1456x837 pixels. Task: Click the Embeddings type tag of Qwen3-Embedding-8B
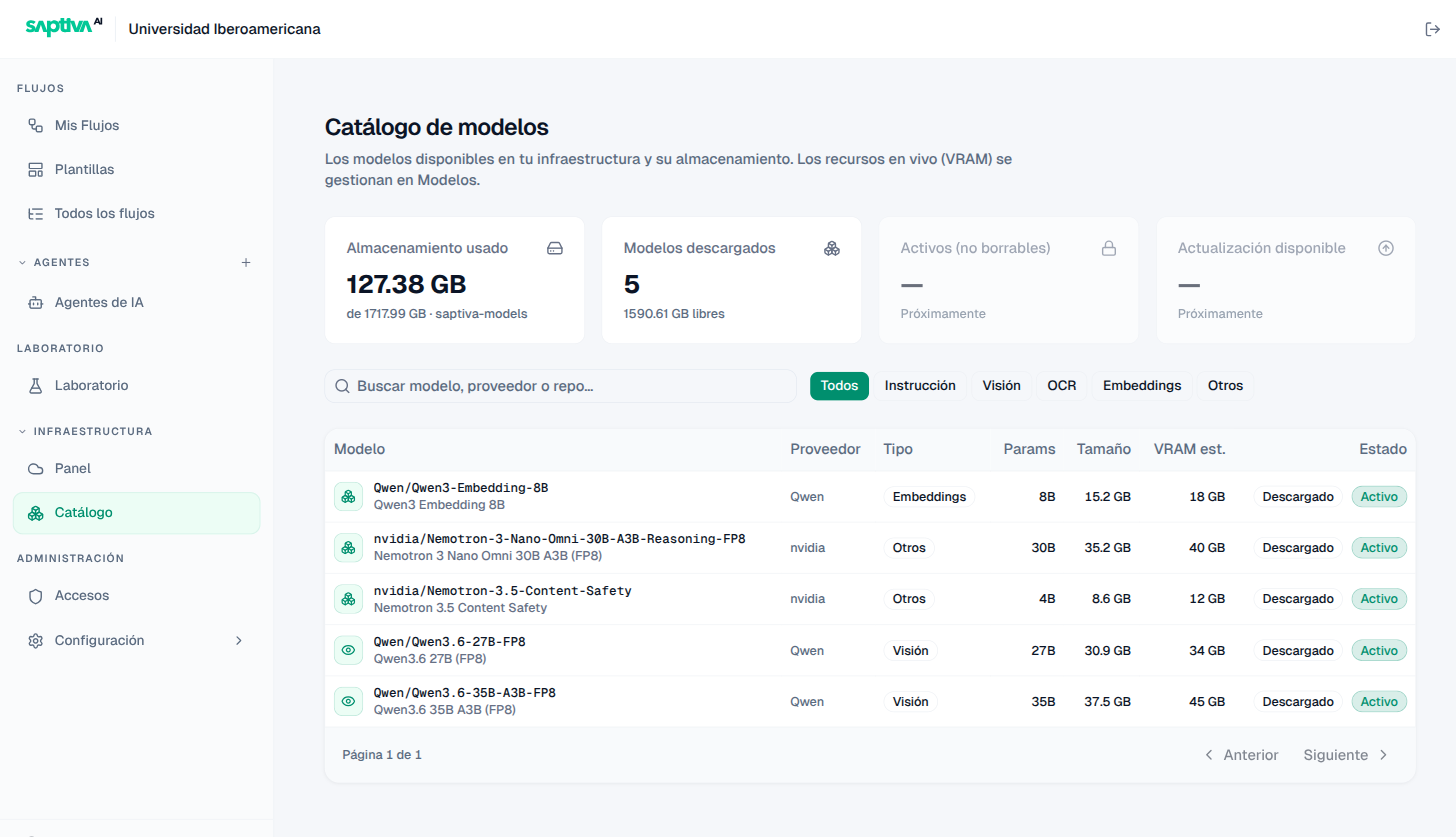coord(929,497)
